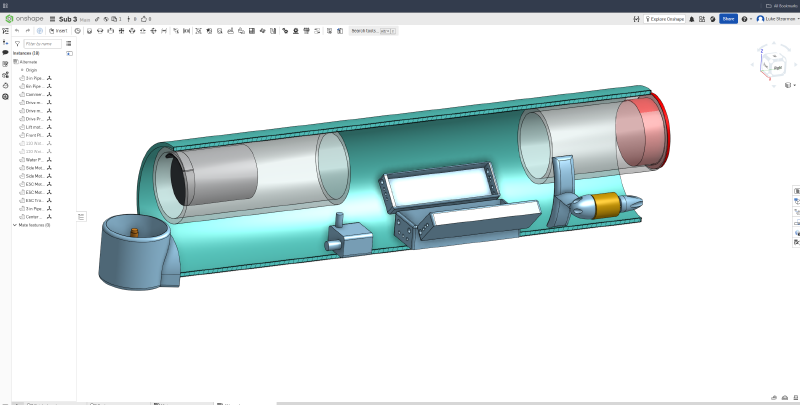The image size is (800, 405).
Task: Open the document hamburger menu beside Sub 3
Action: tap(52, 19)
